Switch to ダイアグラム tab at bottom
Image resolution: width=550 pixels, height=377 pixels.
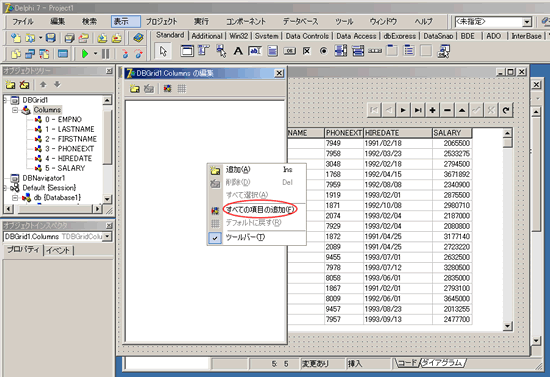pos(442,363)
